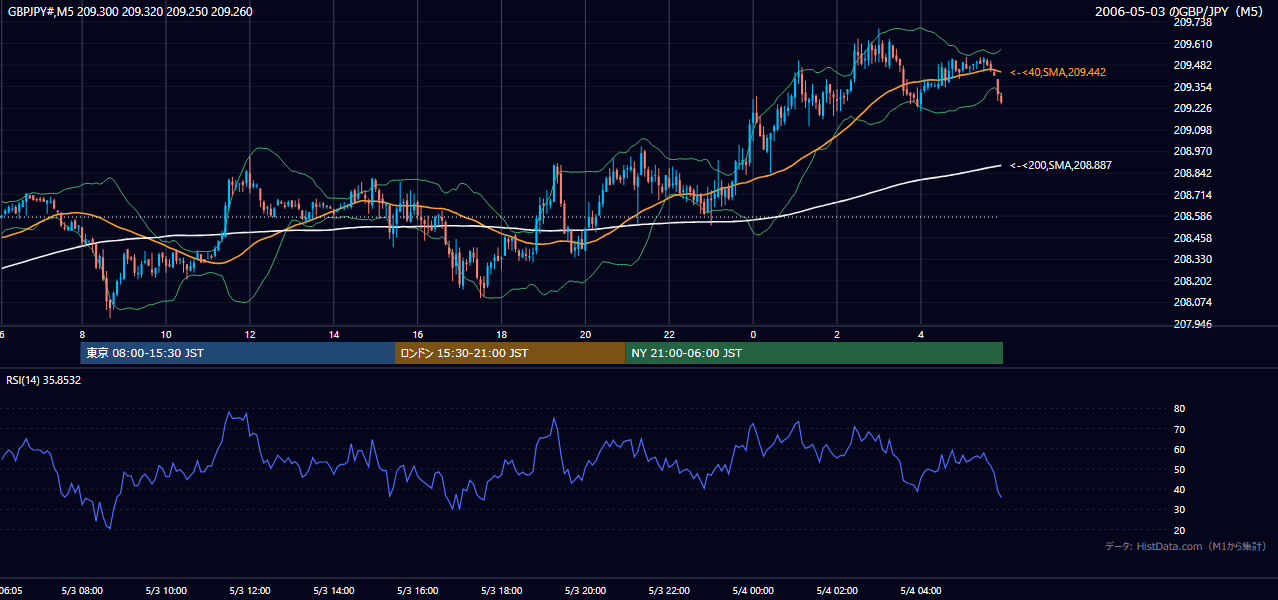Click price axis value 209.098
Screen dimensions: 1278x600
point(1192,130)
